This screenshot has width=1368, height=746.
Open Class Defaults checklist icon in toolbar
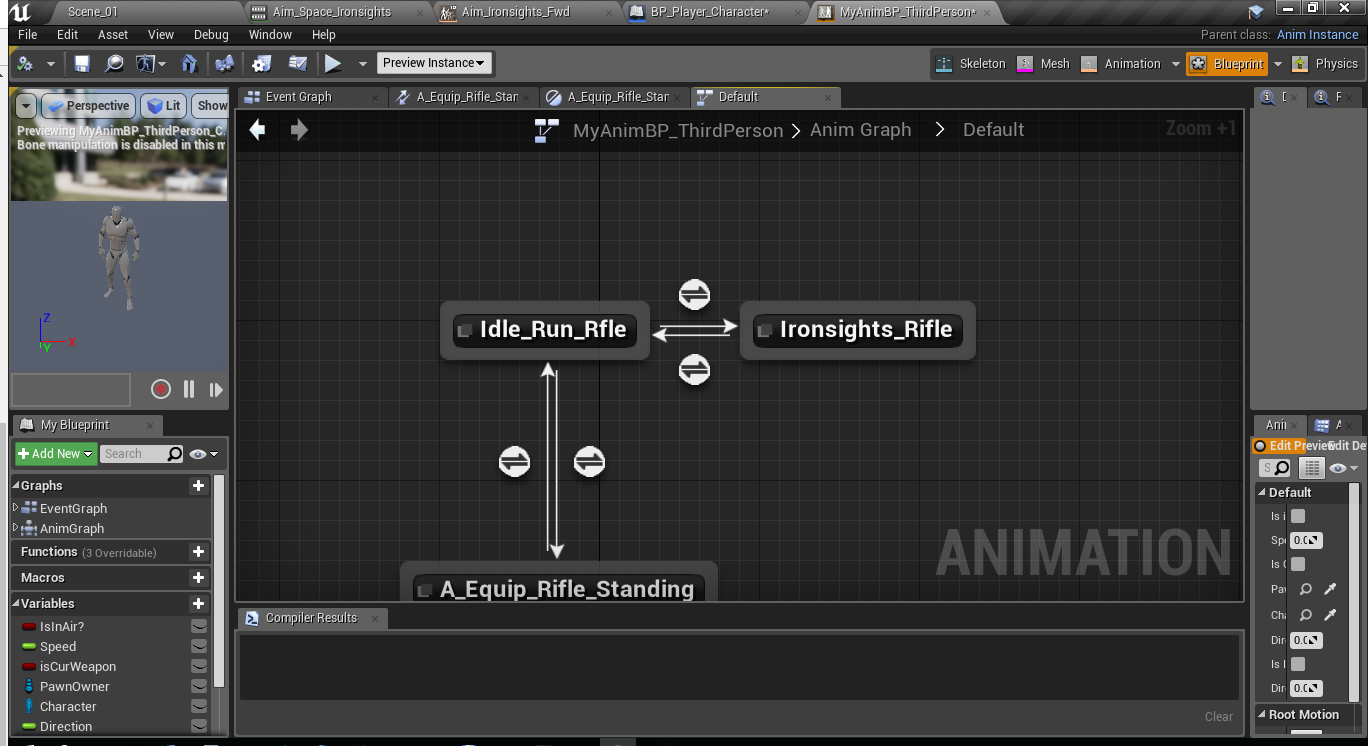point(297,64)
